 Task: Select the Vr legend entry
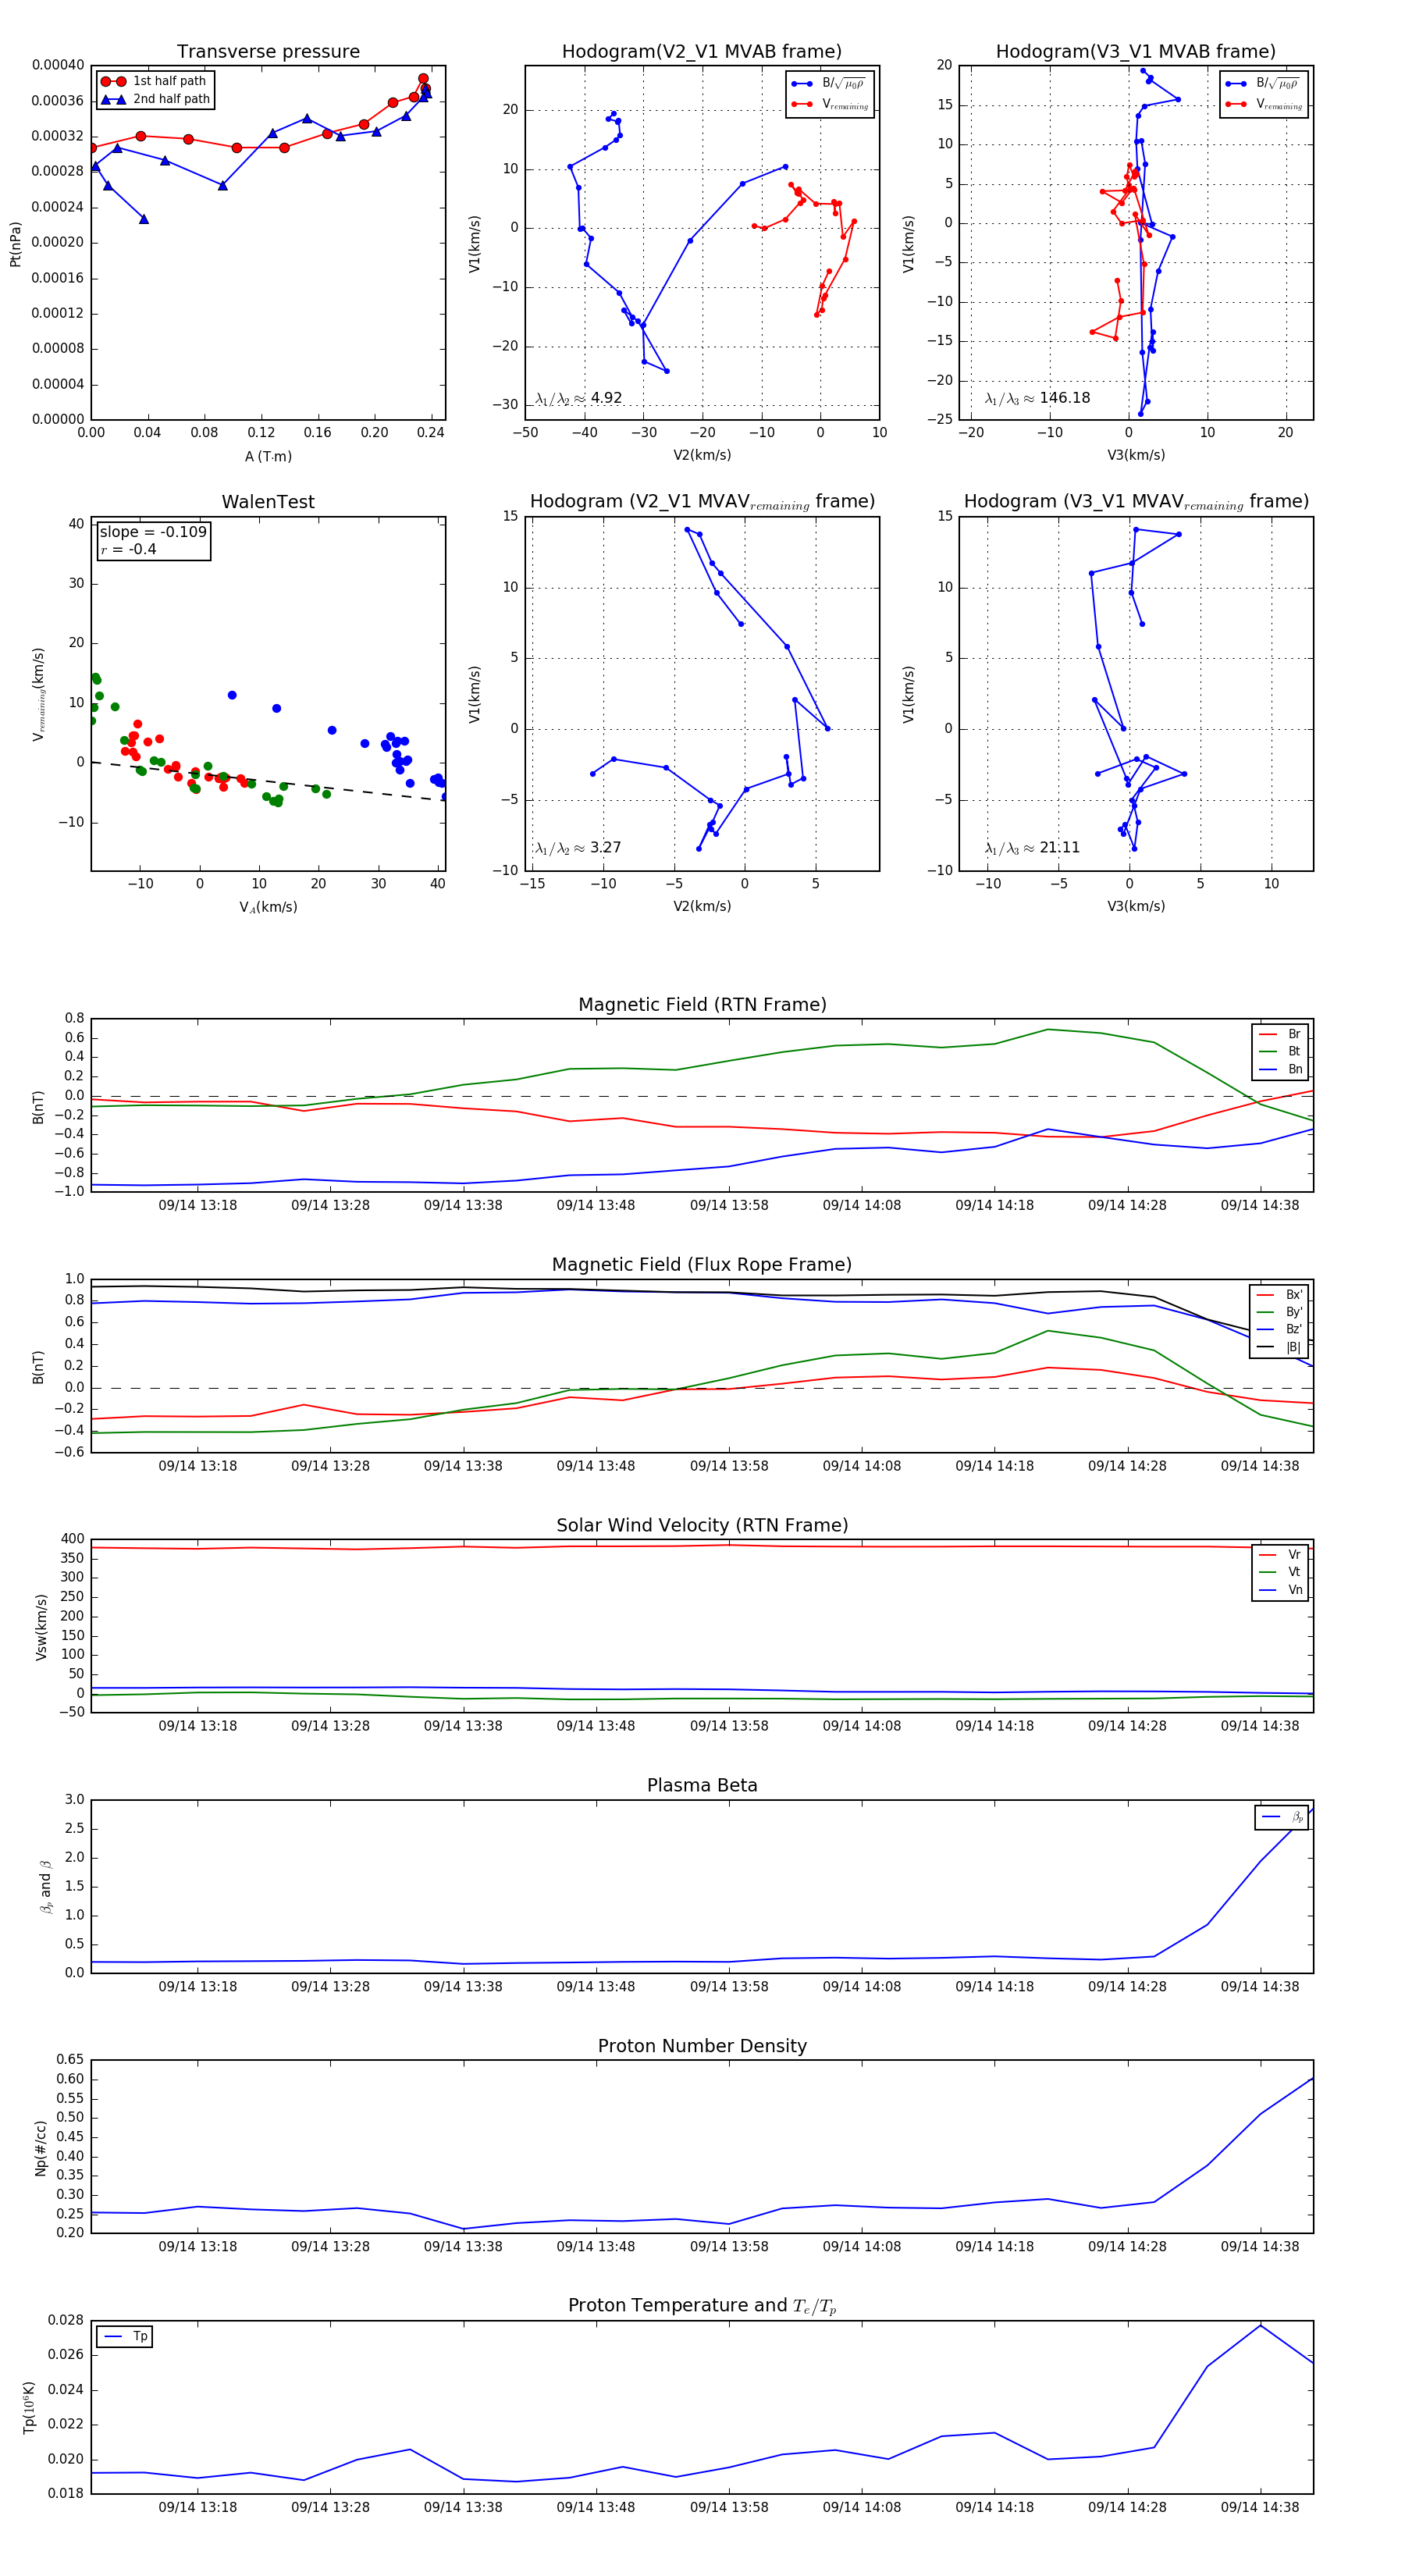point(1281,1555)
